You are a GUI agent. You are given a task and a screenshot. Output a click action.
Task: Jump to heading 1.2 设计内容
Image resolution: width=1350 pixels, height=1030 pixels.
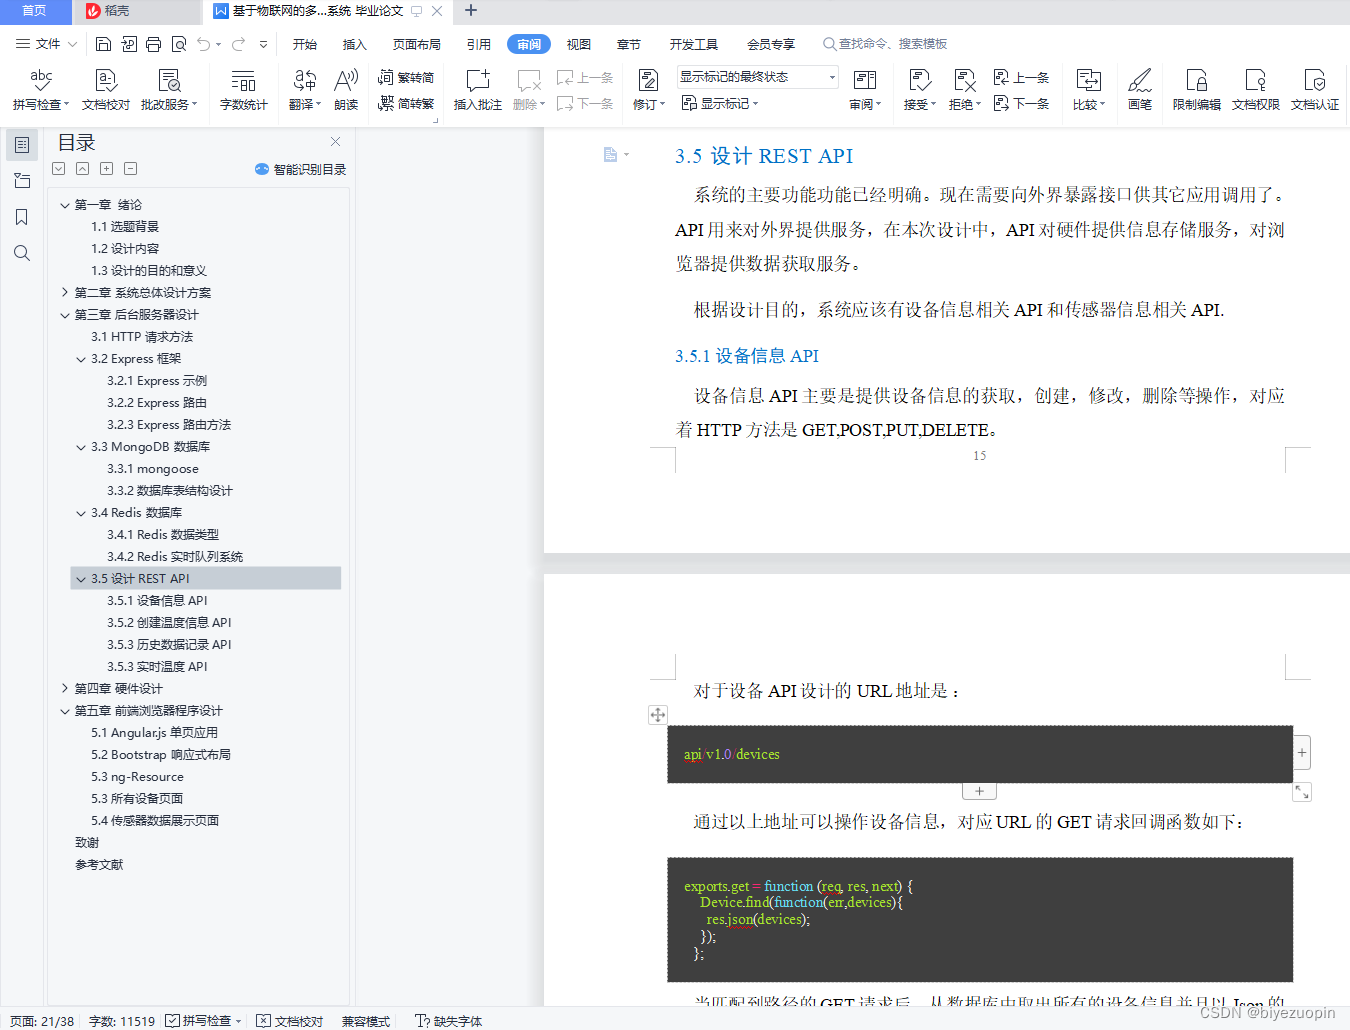(x=125, y=249)
